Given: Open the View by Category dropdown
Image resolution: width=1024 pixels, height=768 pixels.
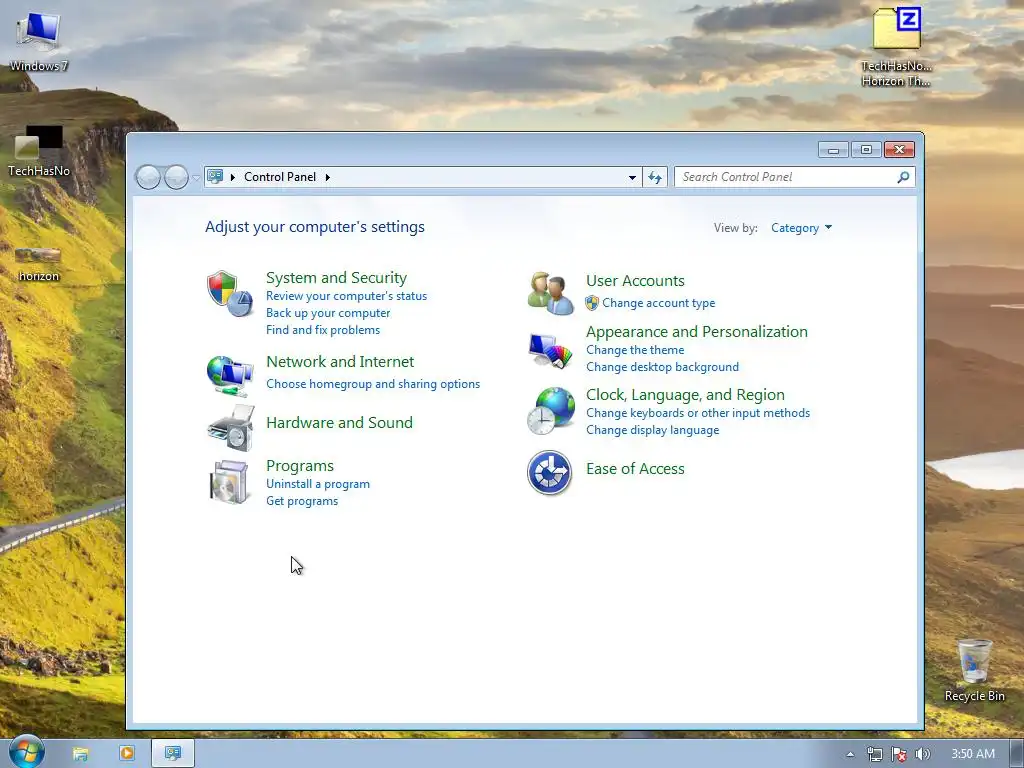Looking at the screenshot, I should pos(801,228).
